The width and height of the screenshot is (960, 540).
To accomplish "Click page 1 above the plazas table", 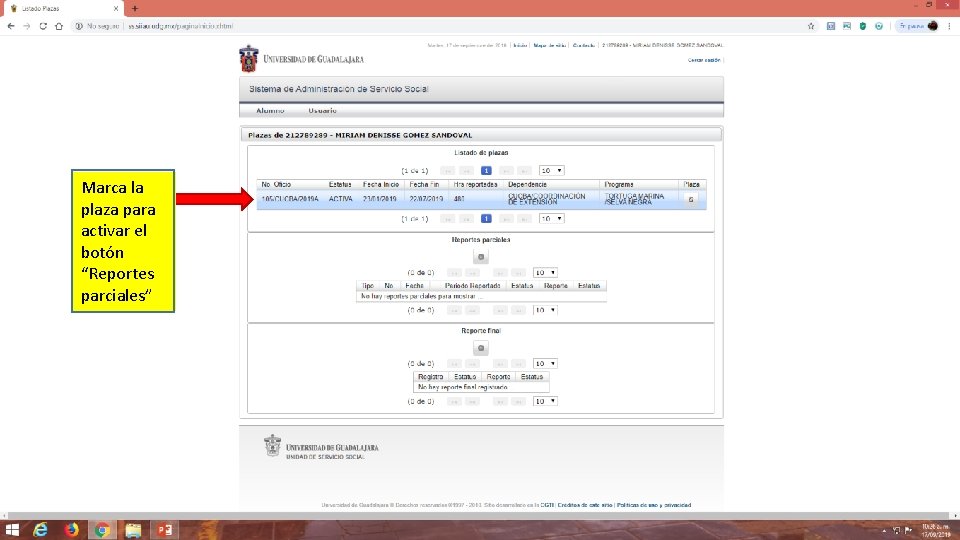I will click(x=486, y=170).
